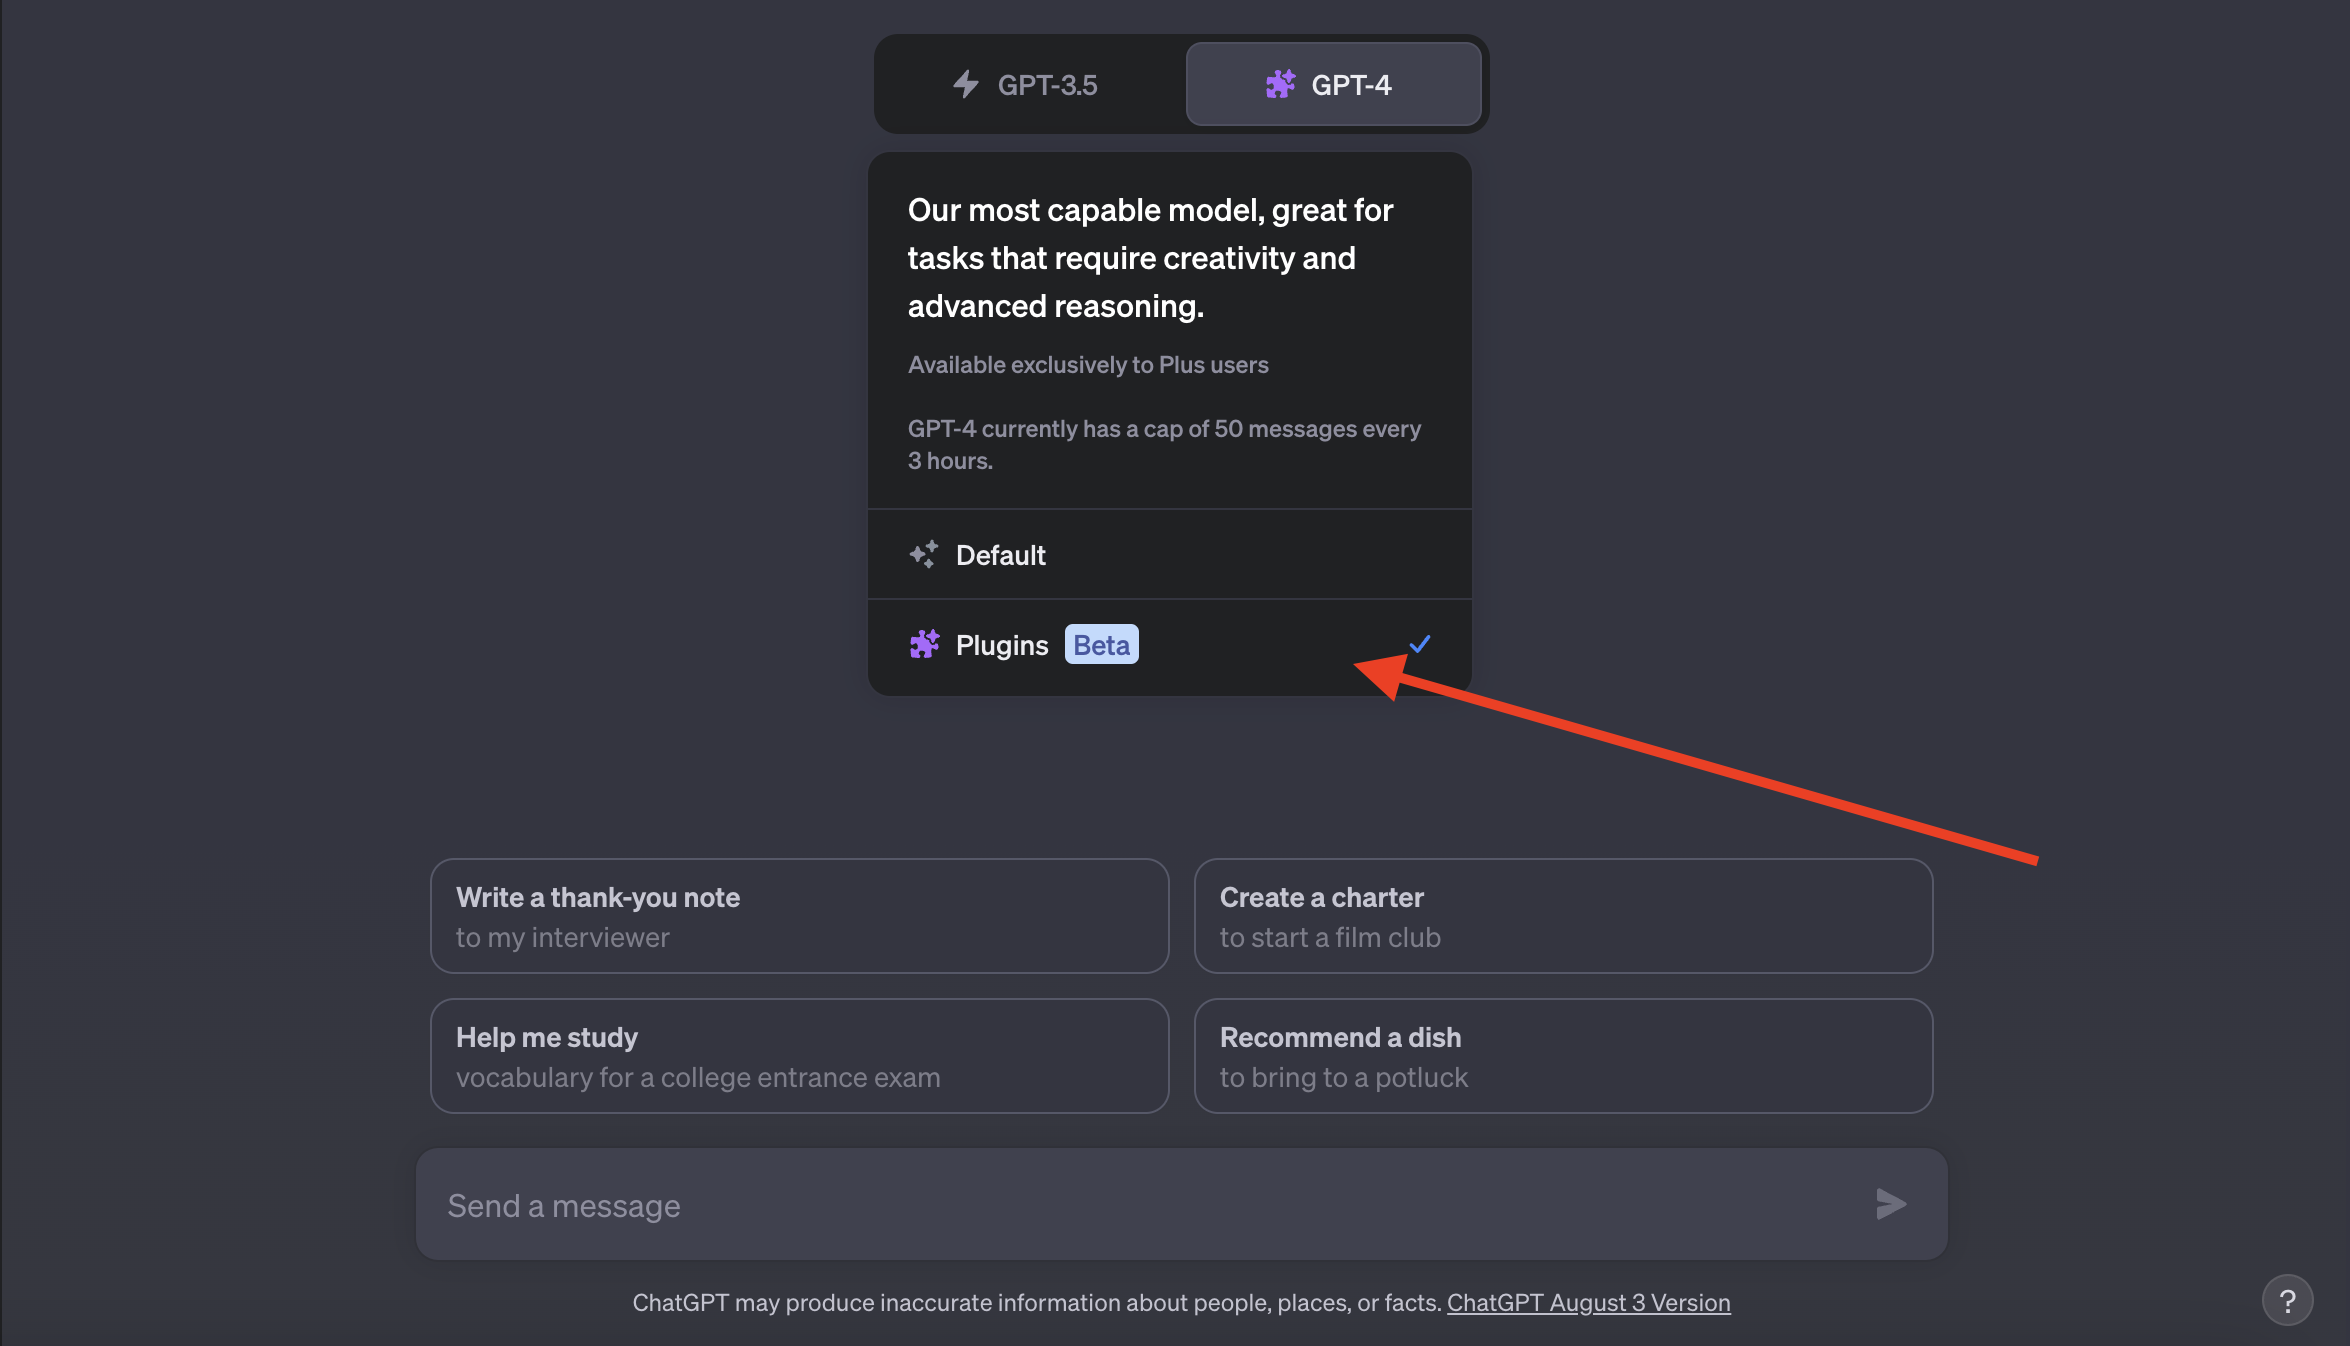
Task: Click the send message arrow icon
Action: [x=1889, y=1204]
